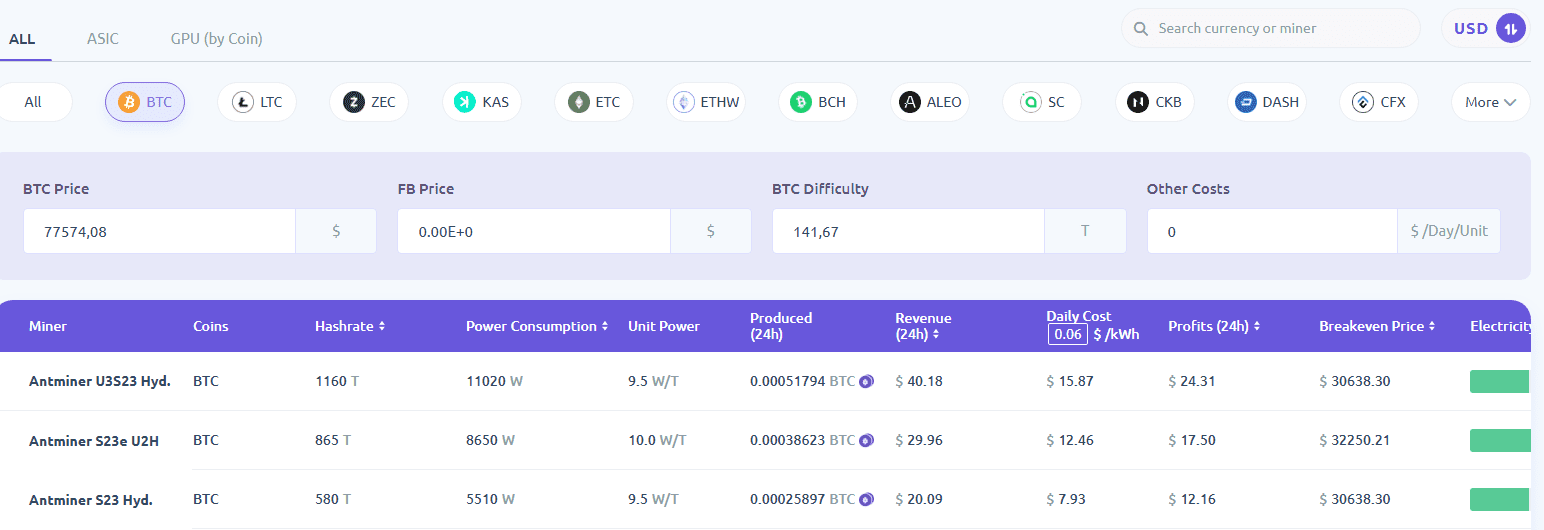Select the KAS coin filter
This screenshot has height=530, width=1544.
[x=481, y=102]
